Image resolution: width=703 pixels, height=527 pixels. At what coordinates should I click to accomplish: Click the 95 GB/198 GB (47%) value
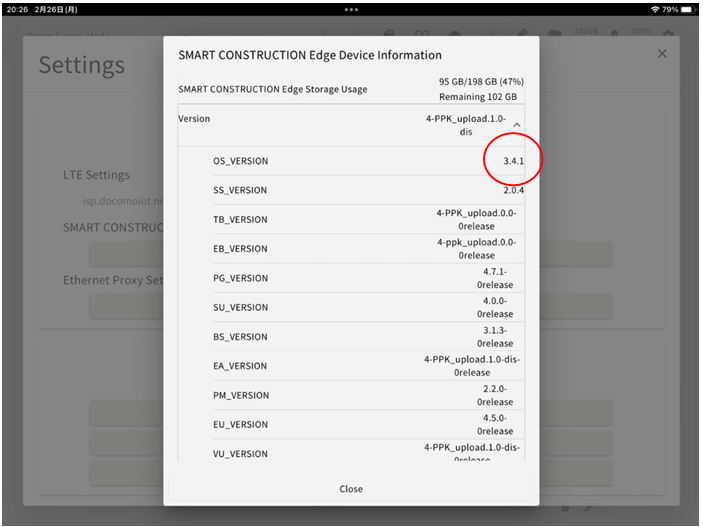coord(481,82)
